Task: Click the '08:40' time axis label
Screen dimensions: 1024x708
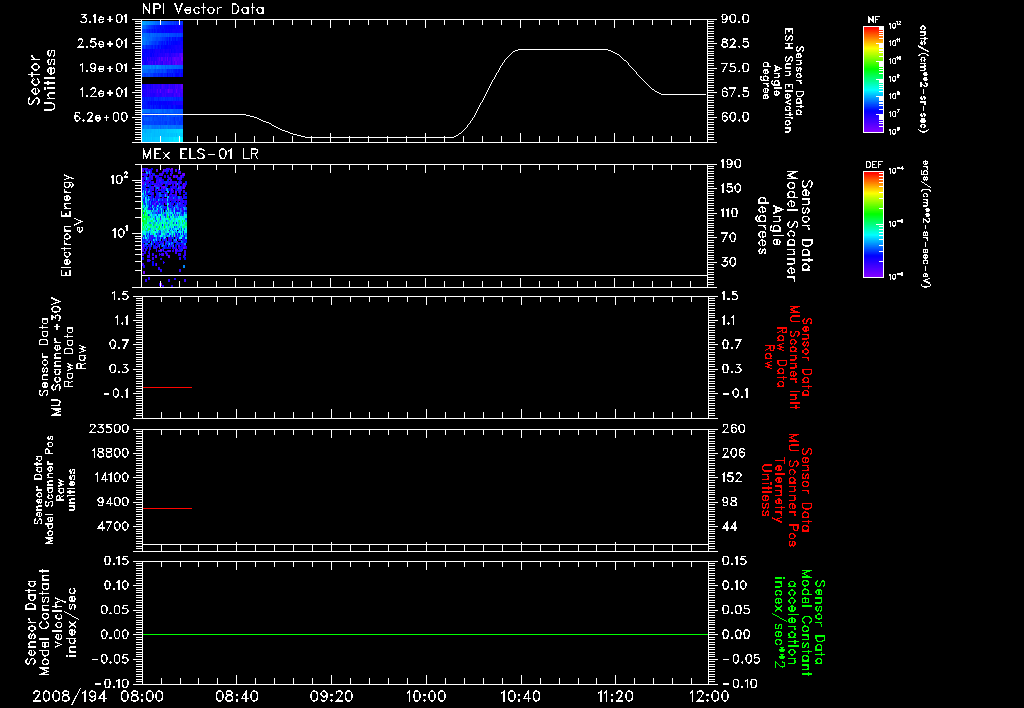Action: tap(237, 696)
